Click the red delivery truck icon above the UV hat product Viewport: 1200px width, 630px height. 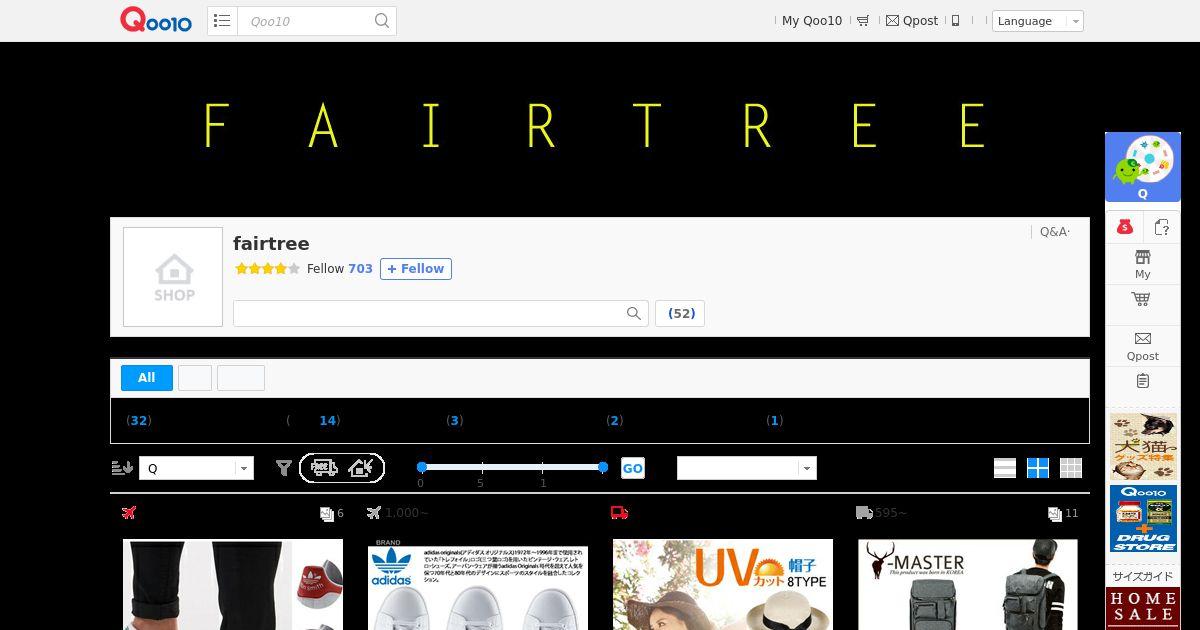(x=619, y=513)
